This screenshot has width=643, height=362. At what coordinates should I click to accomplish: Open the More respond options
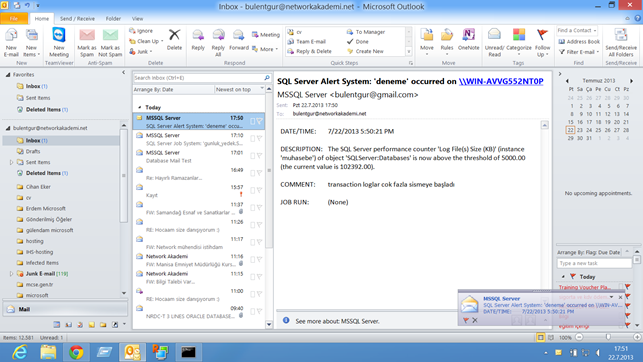click(x=265, y=49)
